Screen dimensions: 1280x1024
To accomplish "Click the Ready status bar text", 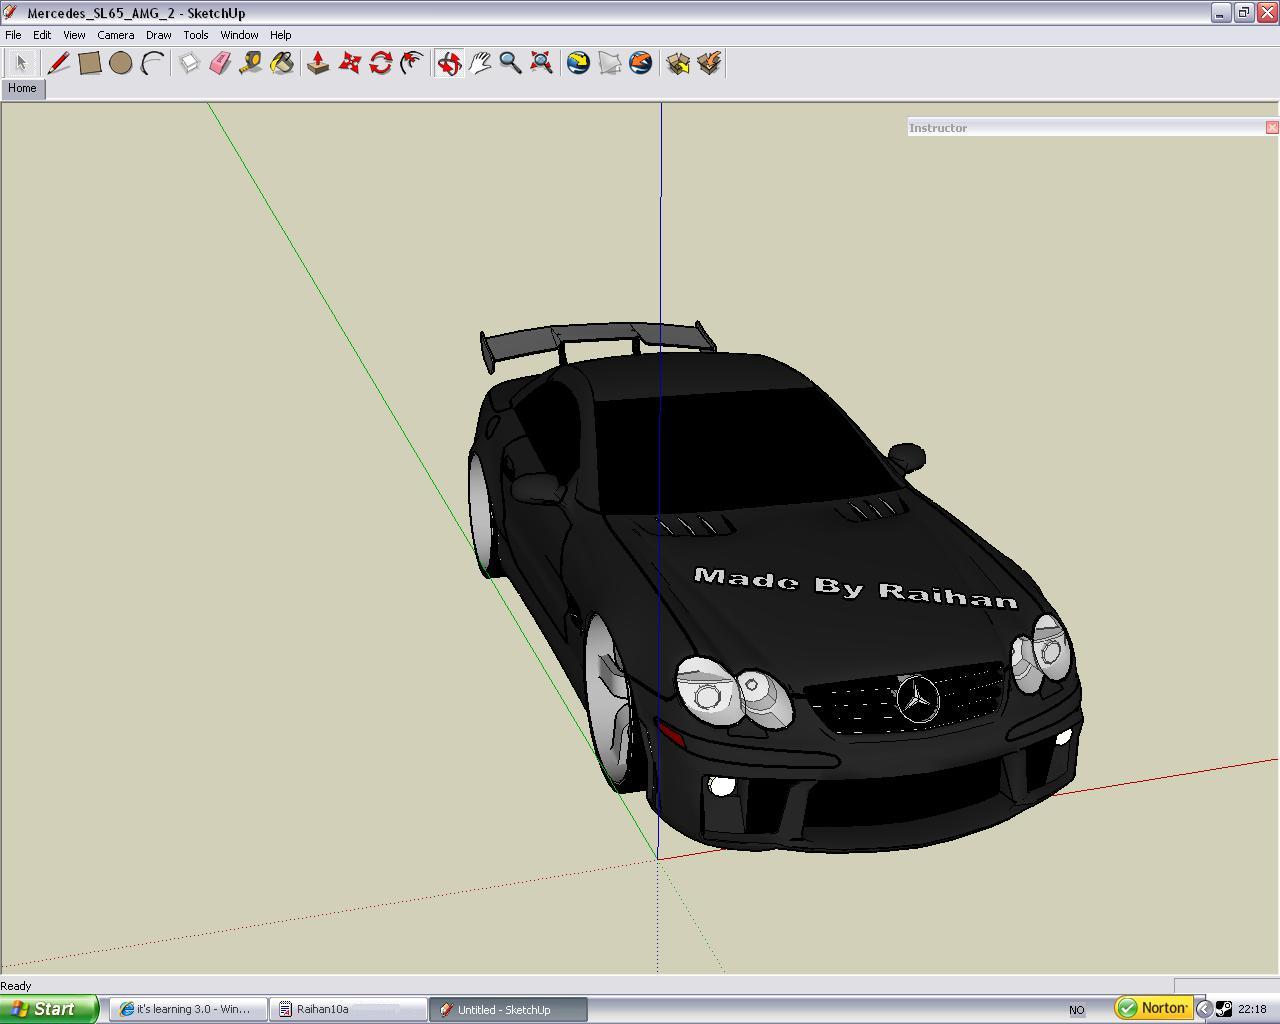I will 16,986.
